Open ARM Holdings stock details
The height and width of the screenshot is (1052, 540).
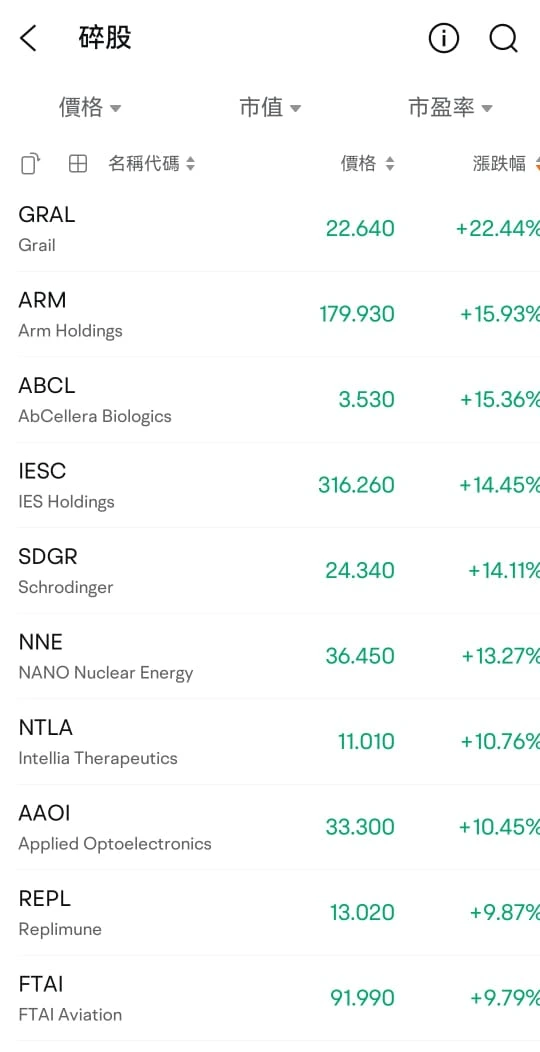(x=270, y=314)
